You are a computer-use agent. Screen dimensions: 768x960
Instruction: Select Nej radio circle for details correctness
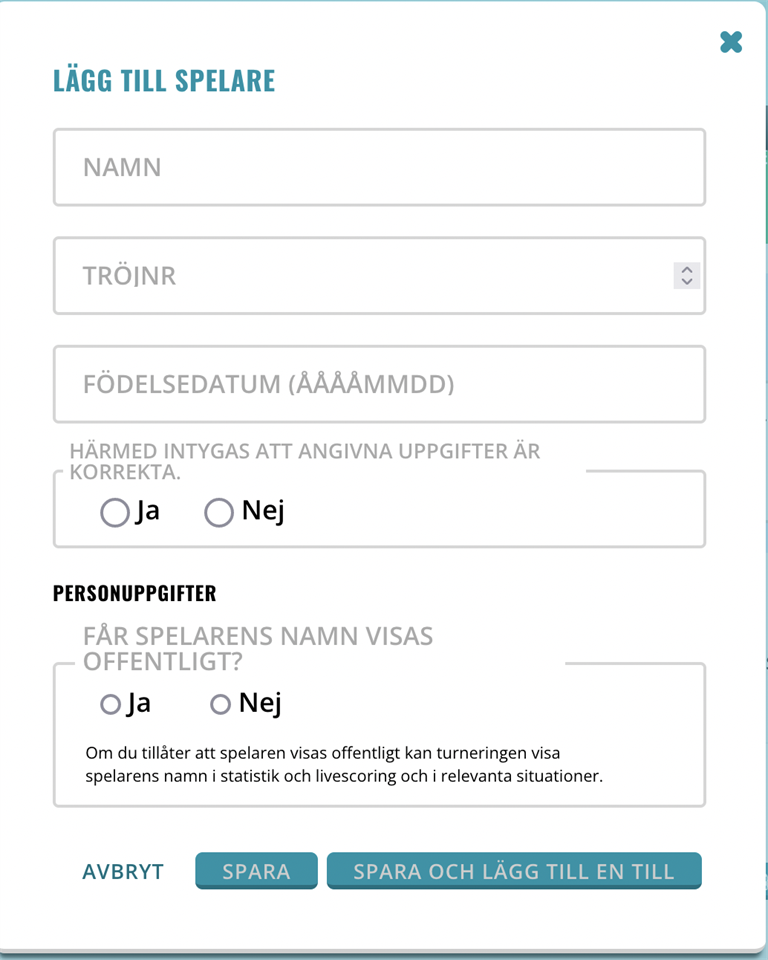pyautogui.click(x=218, y=513)
